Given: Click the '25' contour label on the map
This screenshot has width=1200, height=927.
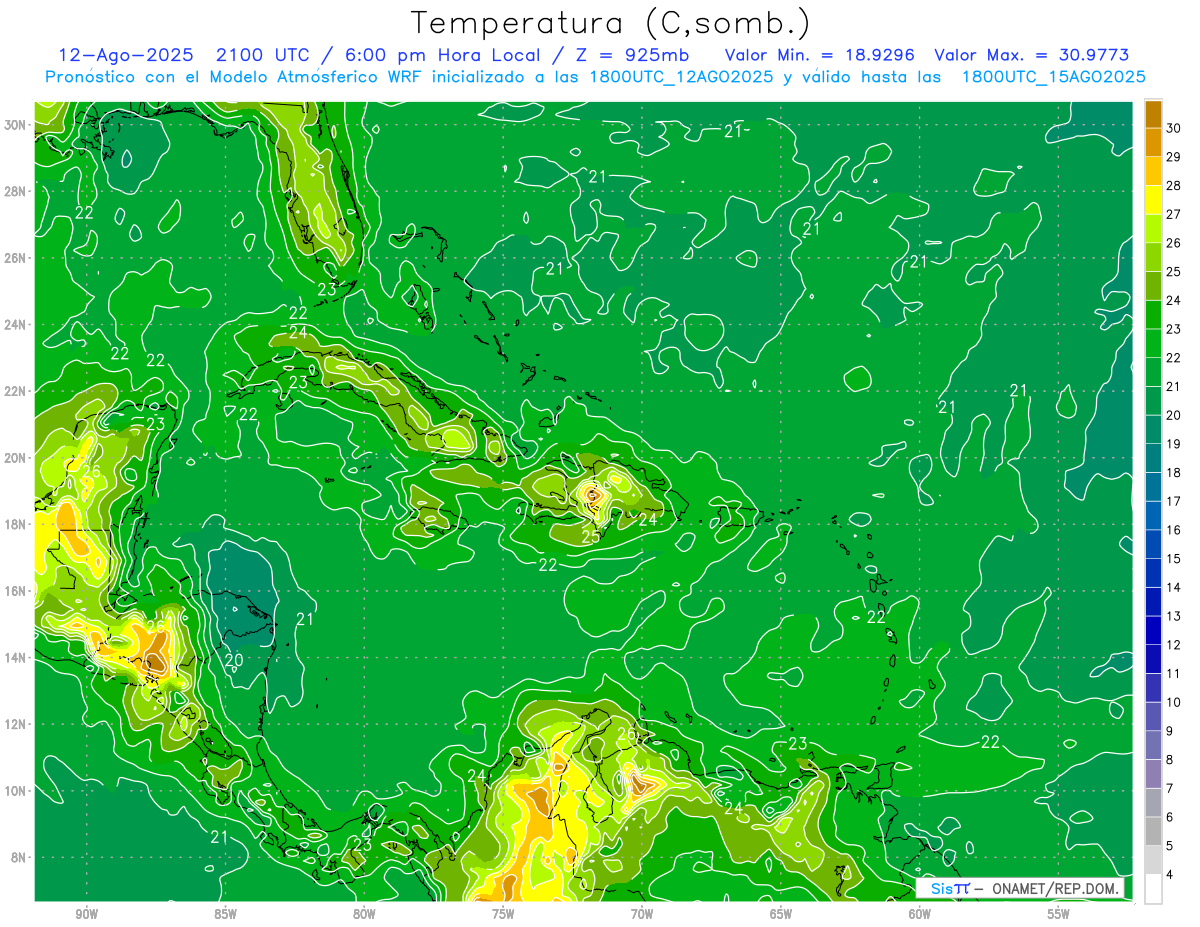Looking at the screenshot, I should click(x=591, y=537).
